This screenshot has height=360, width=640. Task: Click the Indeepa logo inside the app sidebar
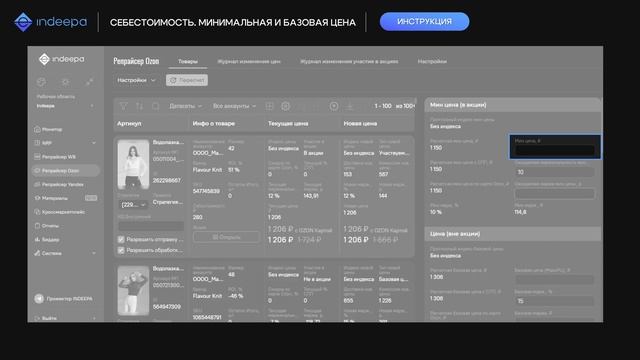point(62,59)
